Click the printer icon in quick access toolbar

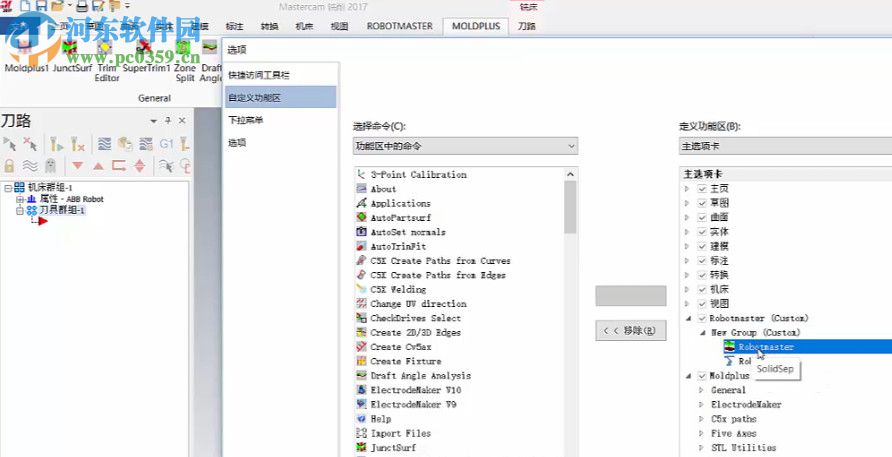[x=82, y=6]
